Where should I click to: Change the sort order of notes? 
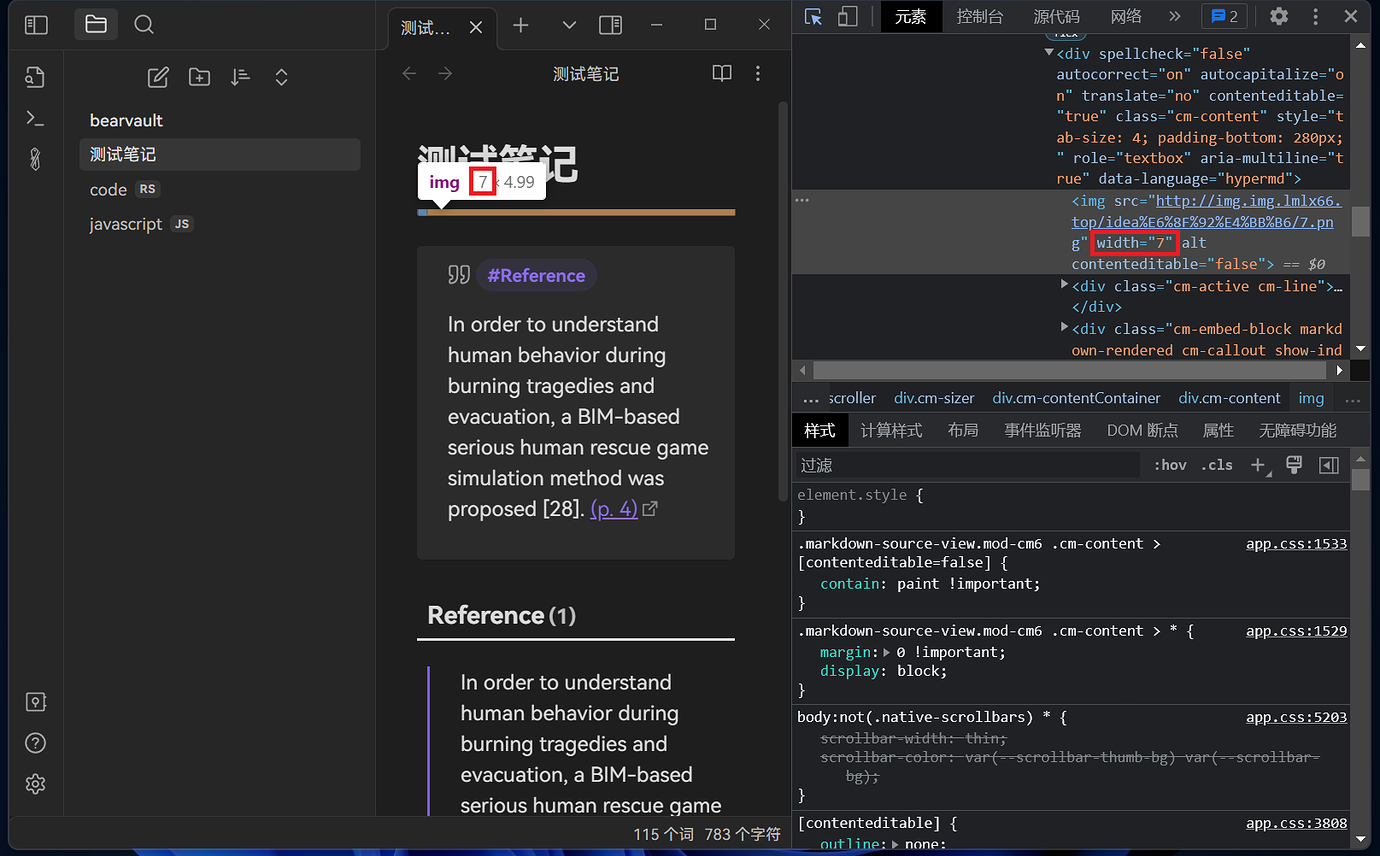(x=239, y=76)
